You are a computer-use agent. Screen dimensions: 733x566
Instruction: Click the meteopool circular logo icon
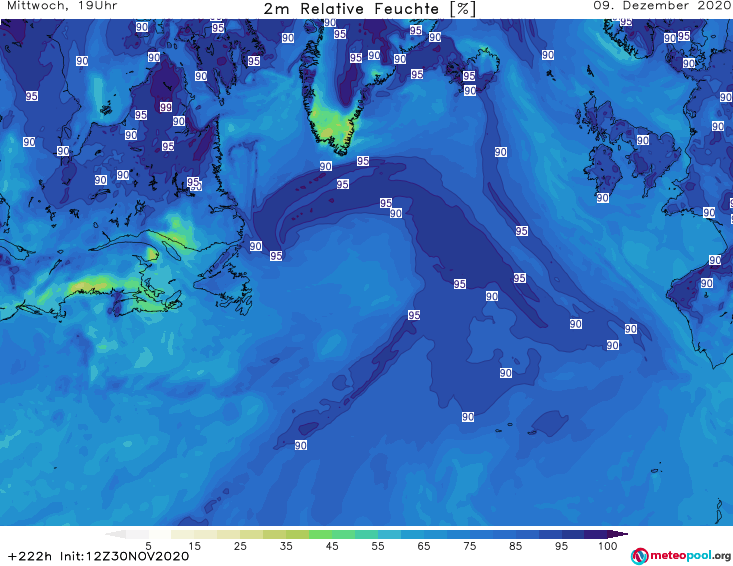point(639,556)
